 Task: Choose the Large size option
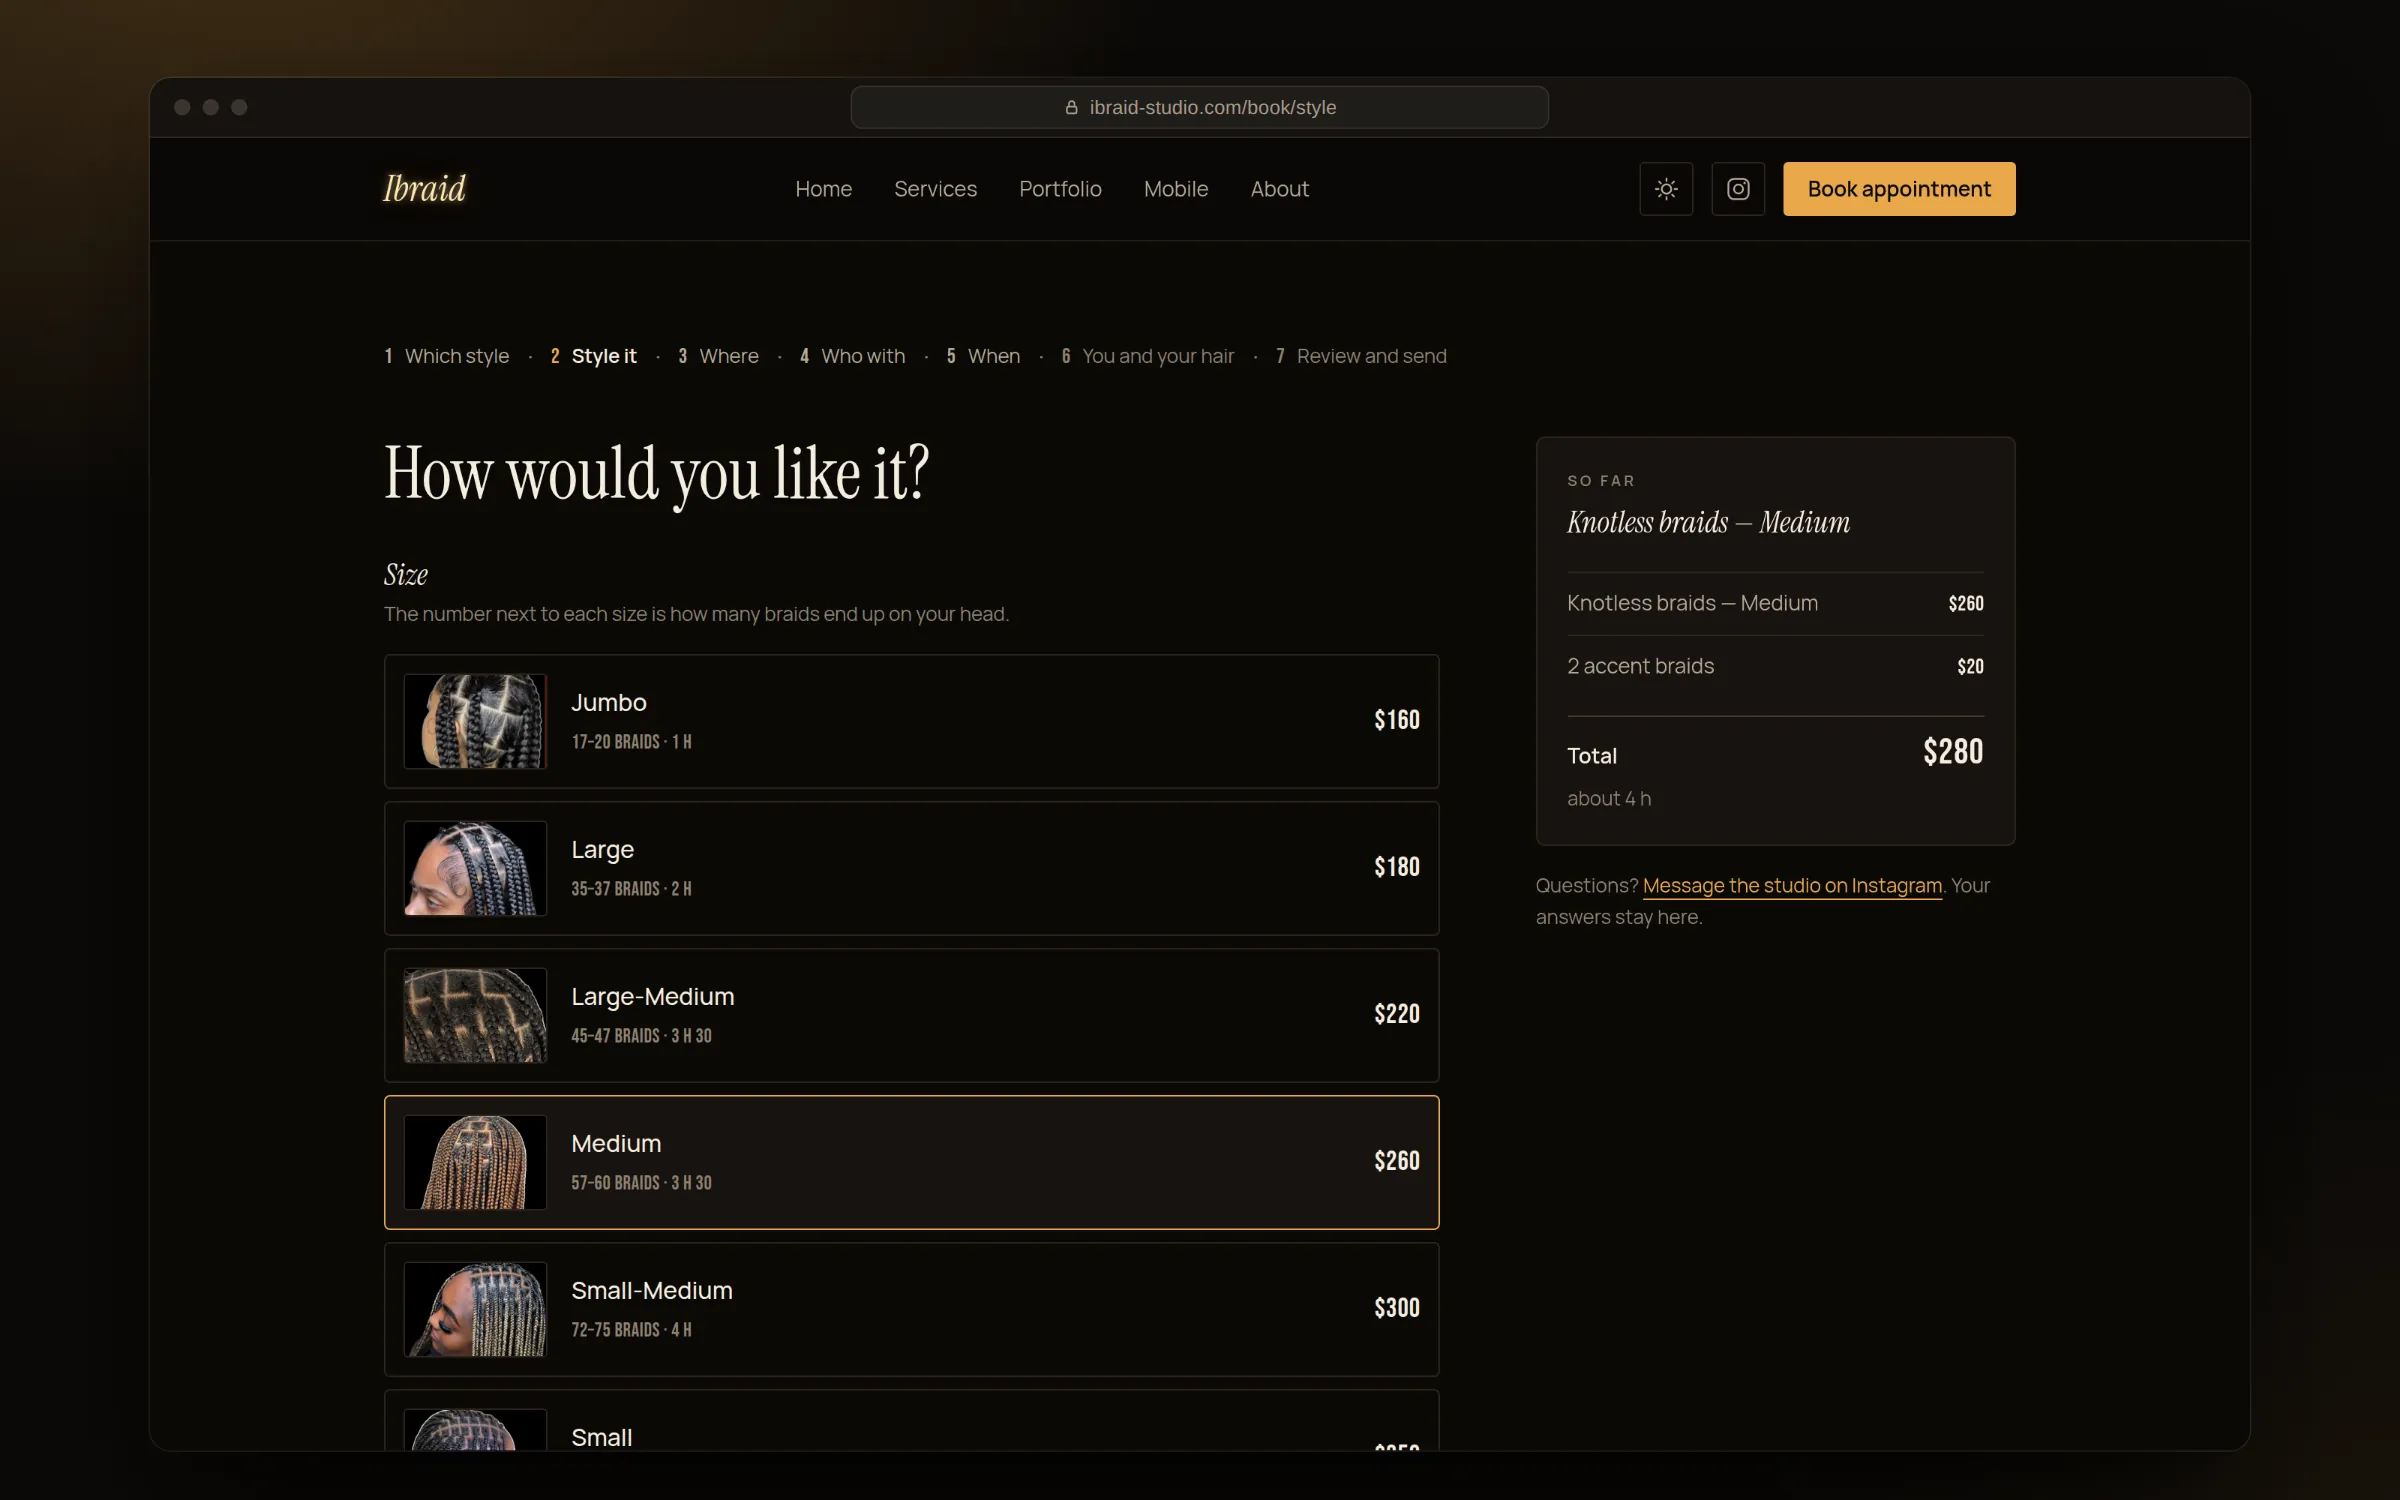coord(912,868)
